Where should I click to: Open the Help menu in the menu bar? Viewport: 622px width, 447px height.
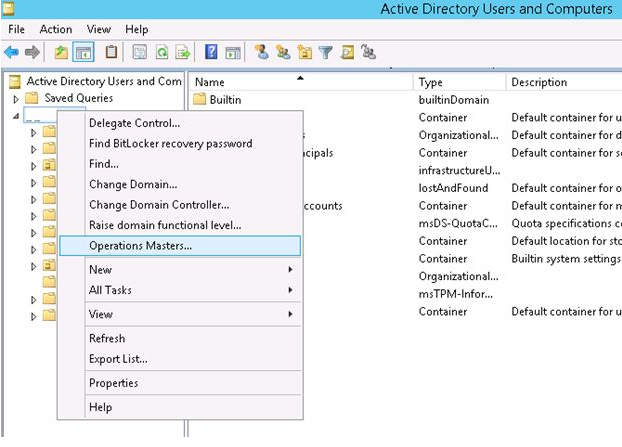pos(136,29)
